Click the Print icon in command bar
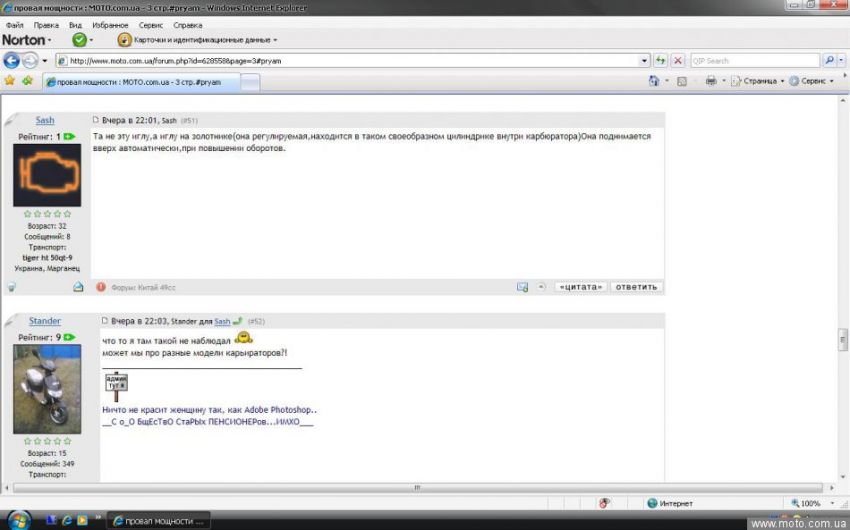 711,81
